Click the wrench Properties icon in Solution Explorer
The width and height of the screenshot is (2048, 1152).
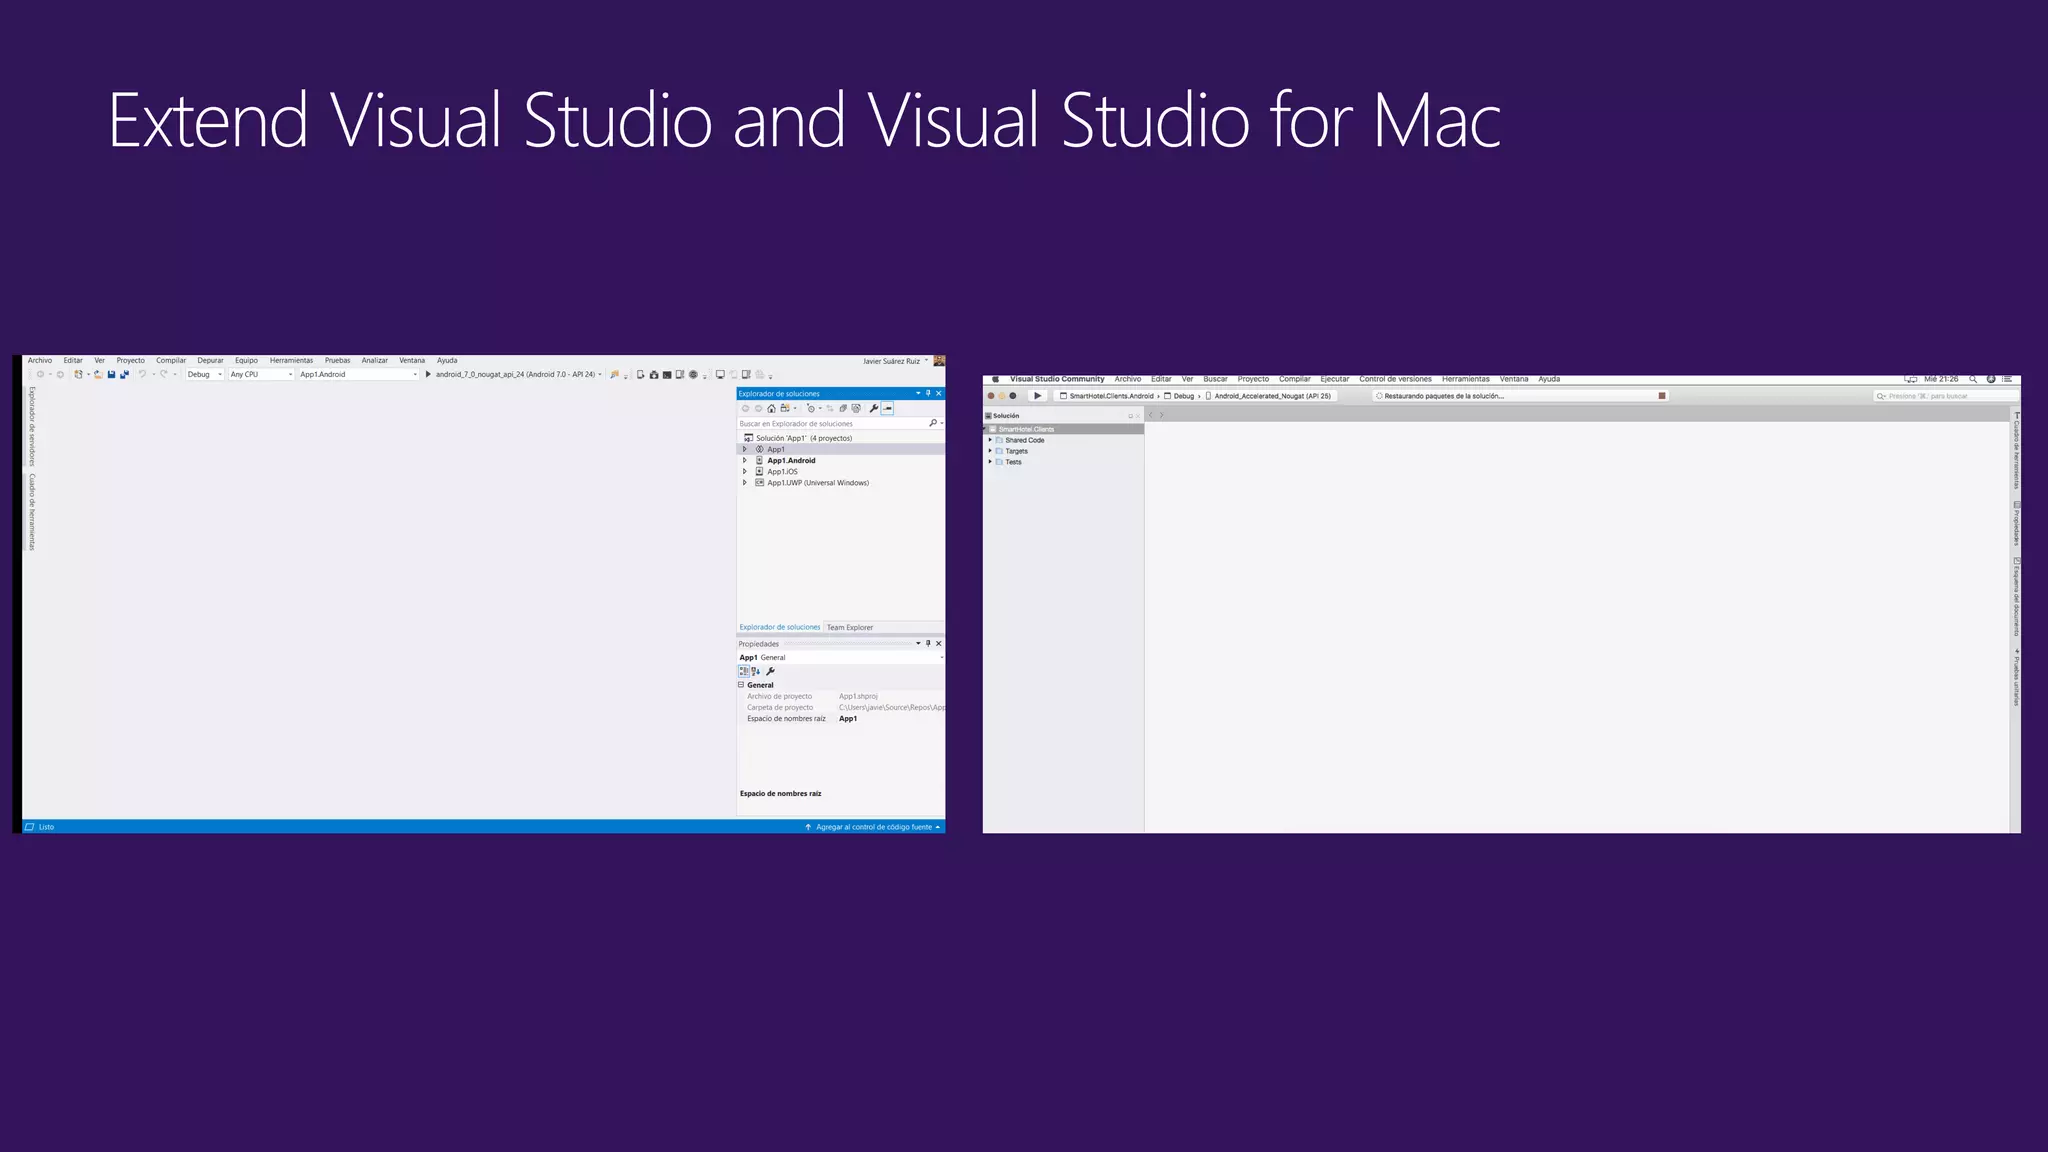click(874, 409)
